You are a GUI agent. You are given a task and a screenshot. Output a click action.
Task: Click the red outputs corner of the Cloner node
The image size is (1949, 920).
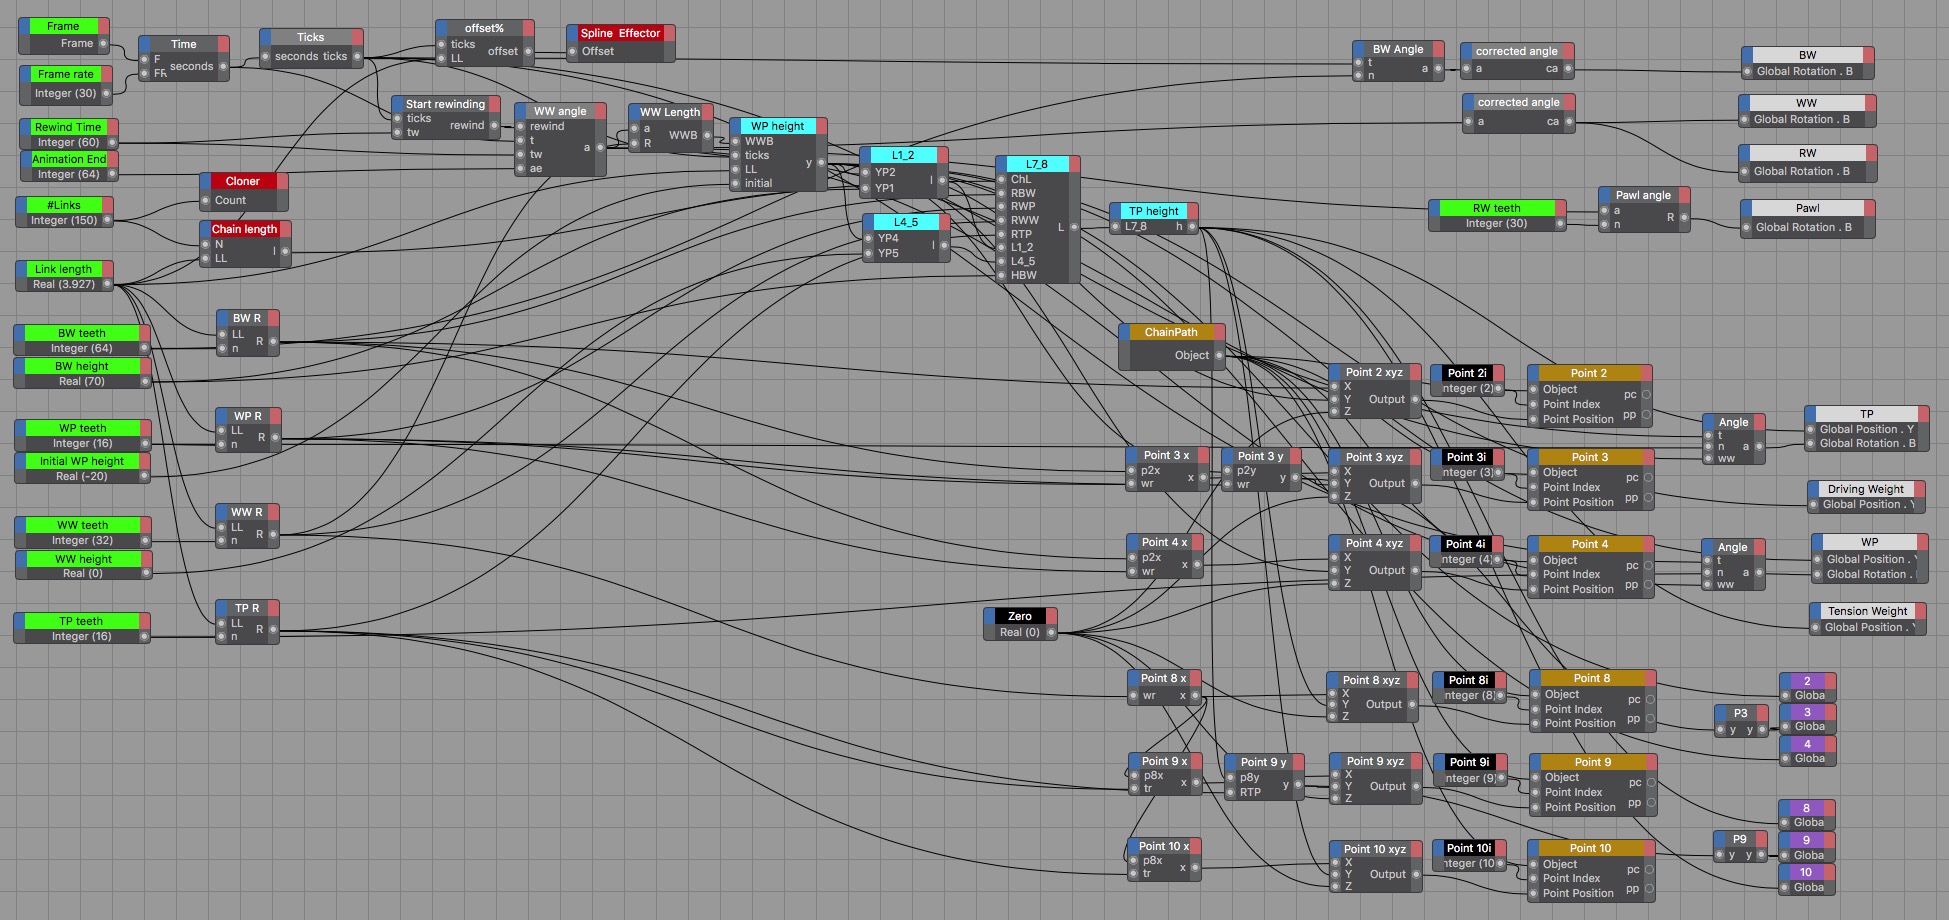click(282, 181)
